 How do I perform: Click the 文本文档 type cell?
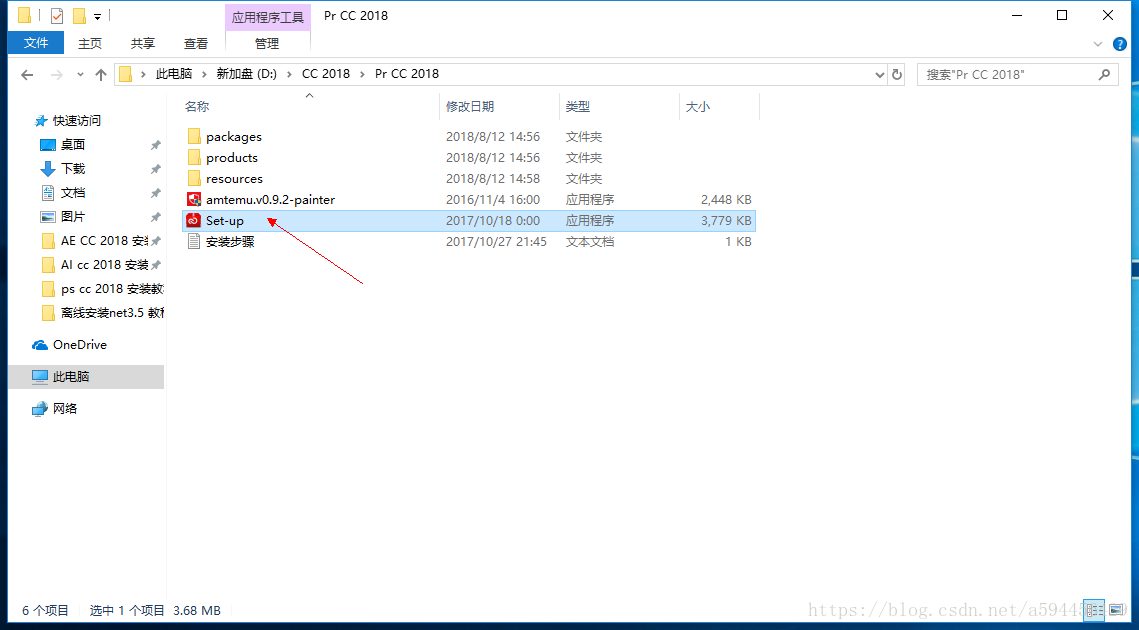click(x=590, y=242)
